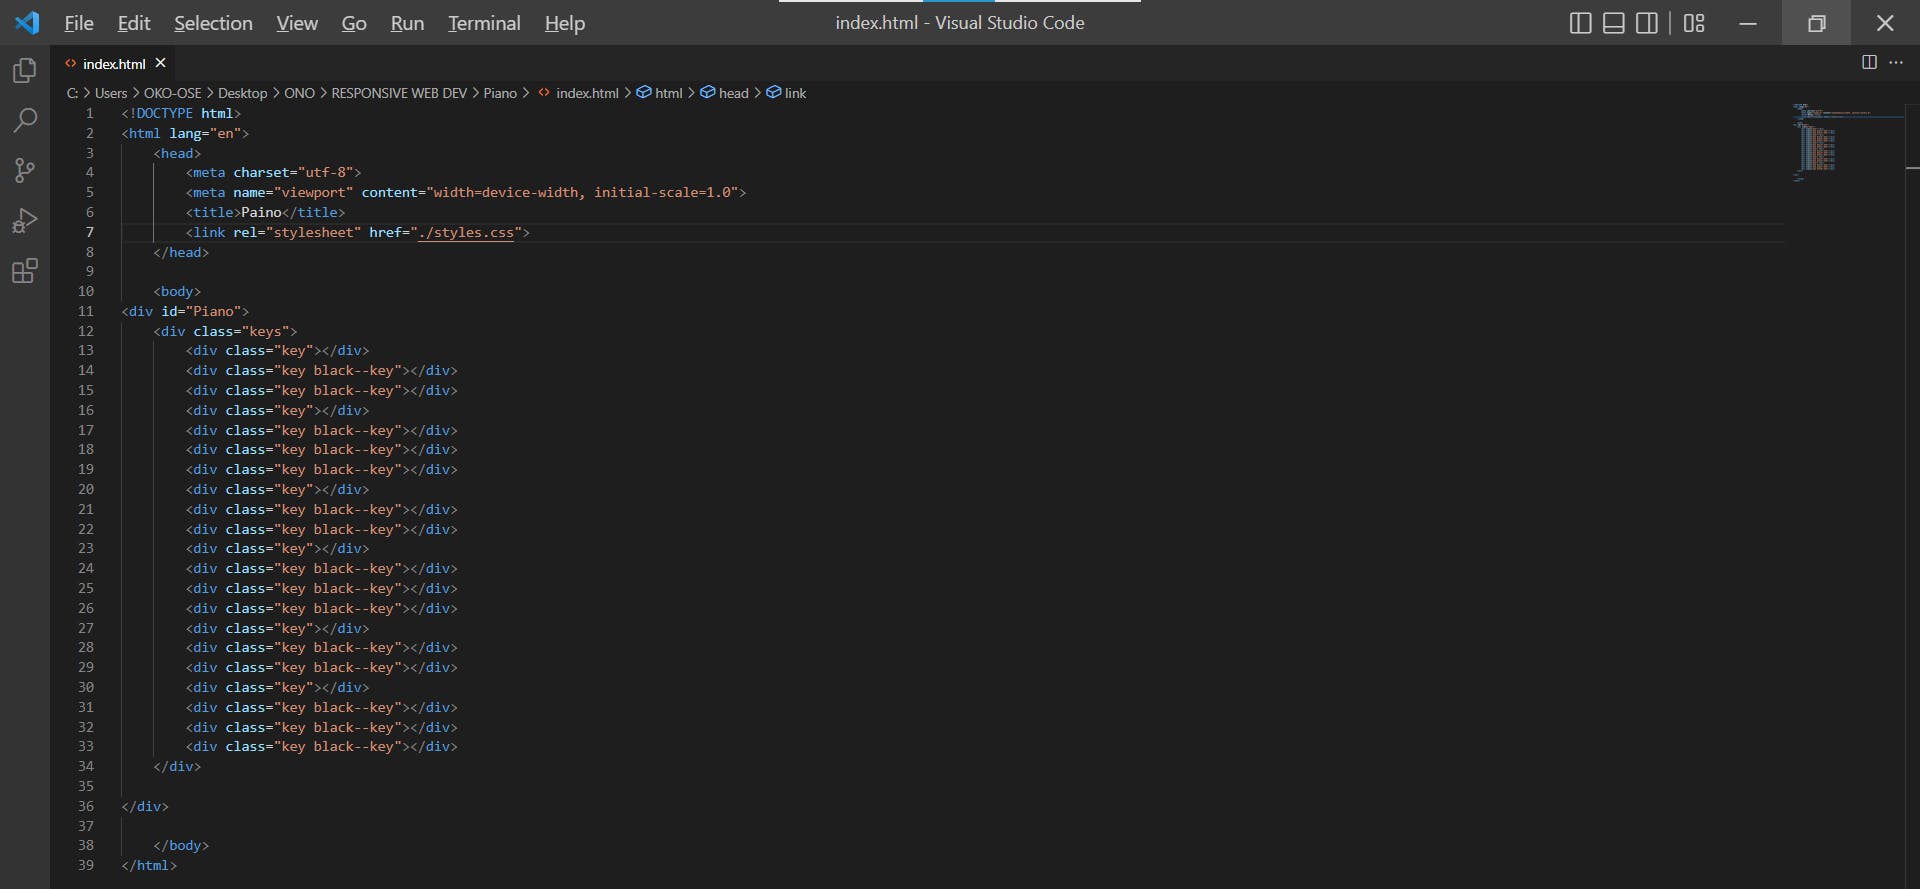This screenshot has width=1920, height=889.
Task: Click the div id="Piano" line
Action: 185,311
